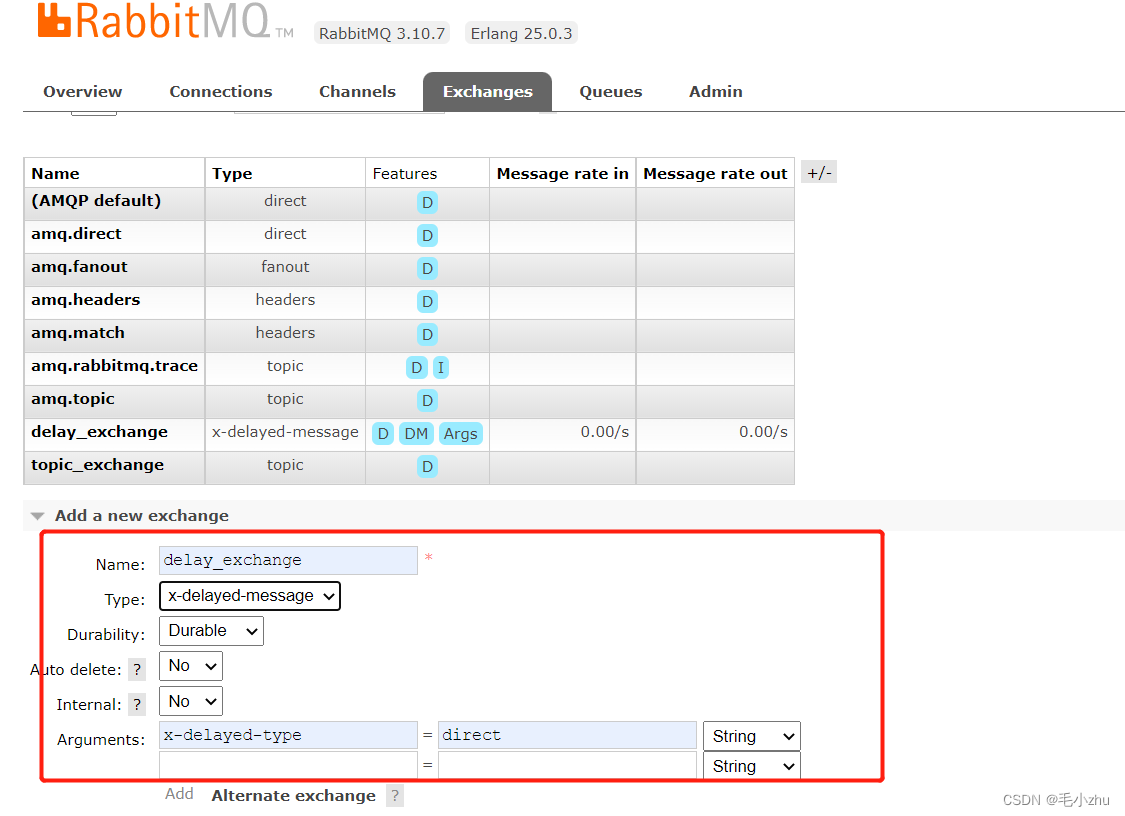Click the help icon next to Internal
The height and width of the screenshot is (816, 1125).
point(137,704)
